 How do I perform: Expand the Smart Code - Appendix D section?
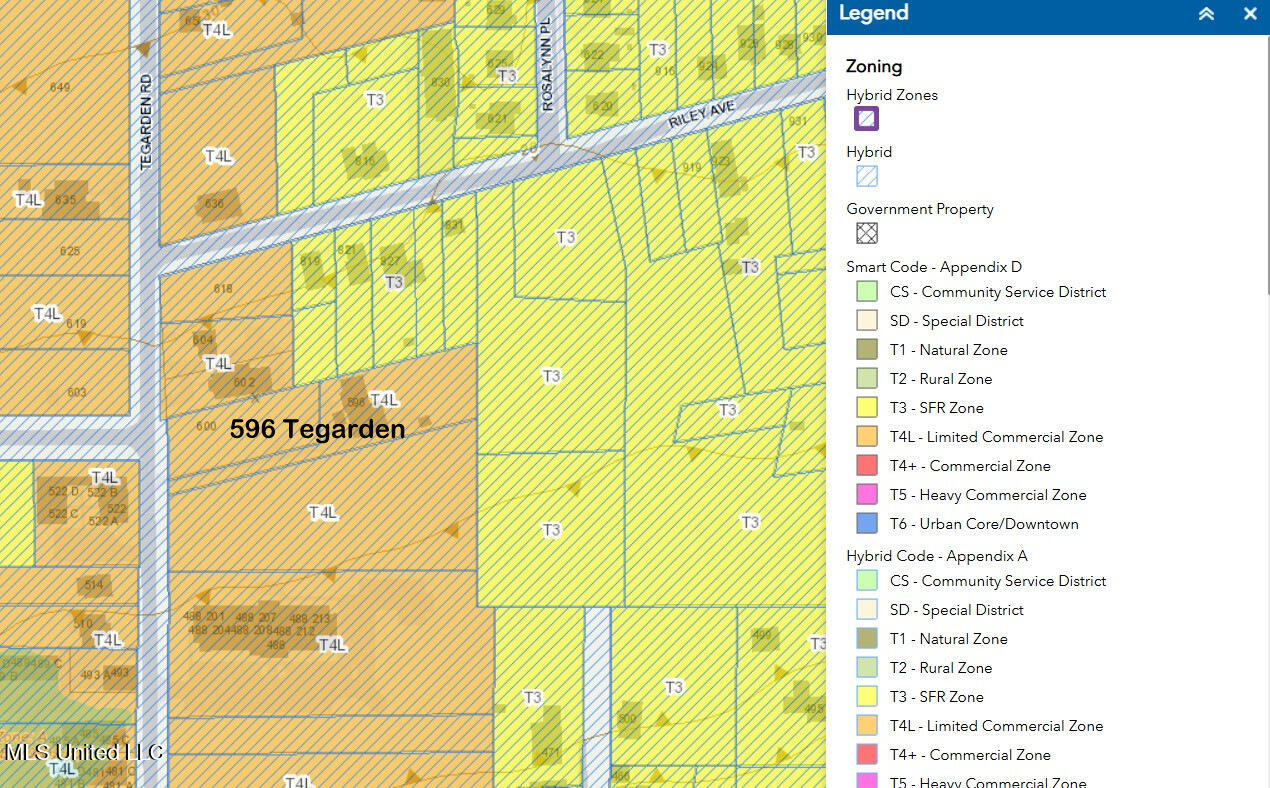[x=934, y=266]
